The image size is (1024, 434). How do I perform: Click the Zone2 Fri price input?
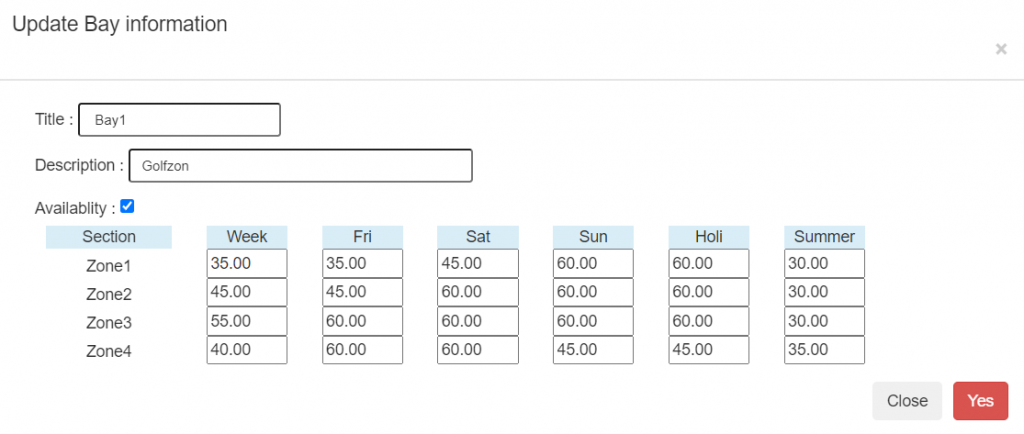[362, 293]
